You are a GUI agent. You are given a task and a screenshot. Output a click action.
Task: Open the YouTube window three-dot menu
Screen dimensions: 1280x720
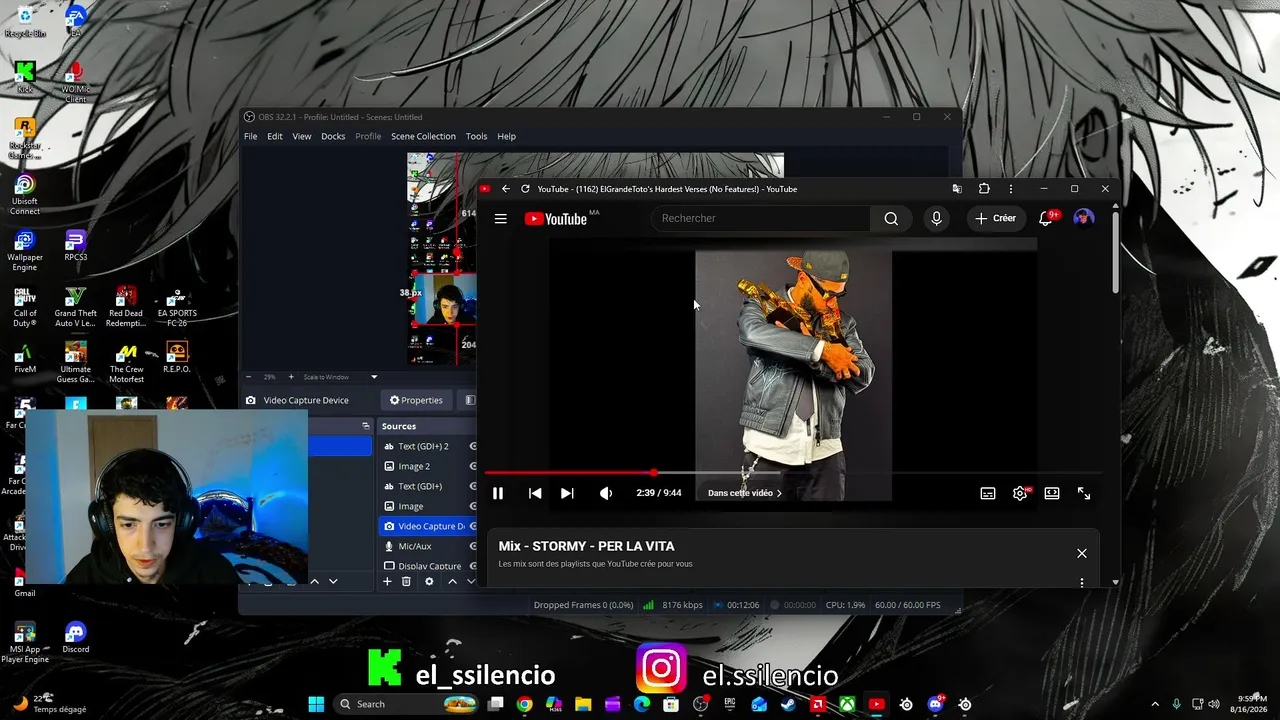1011,189
